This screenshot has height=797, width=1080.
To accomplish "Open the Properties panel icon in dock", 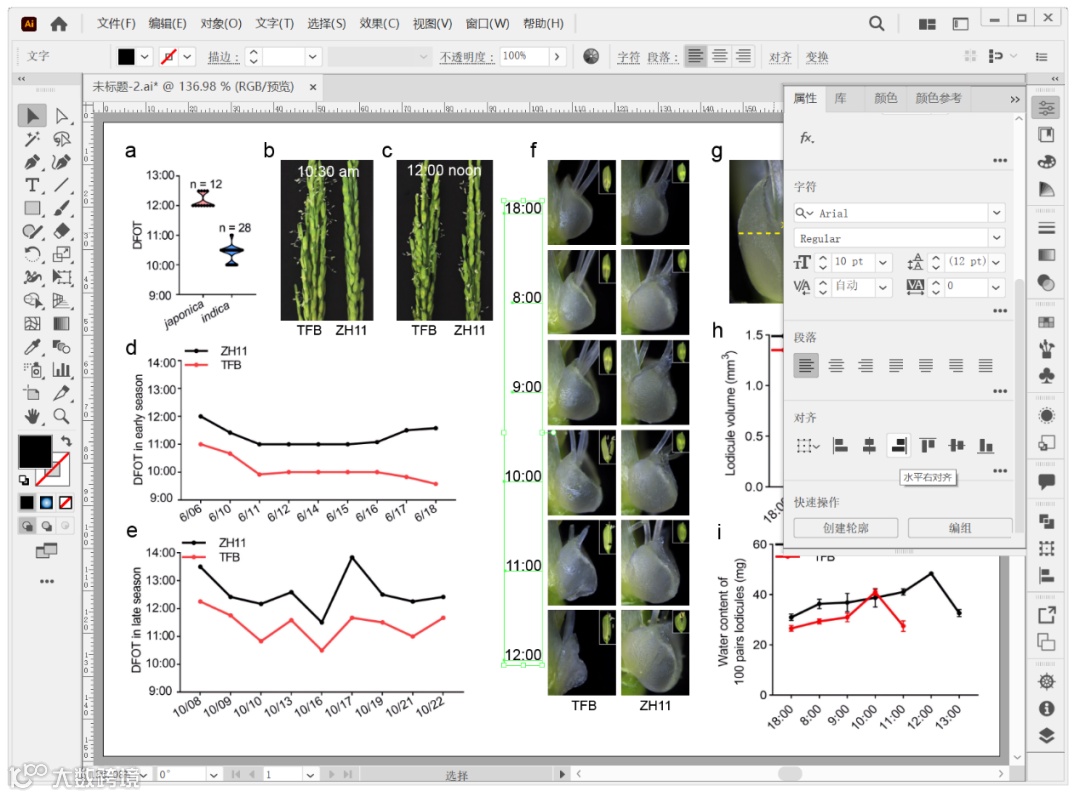I will [1046, 108].
